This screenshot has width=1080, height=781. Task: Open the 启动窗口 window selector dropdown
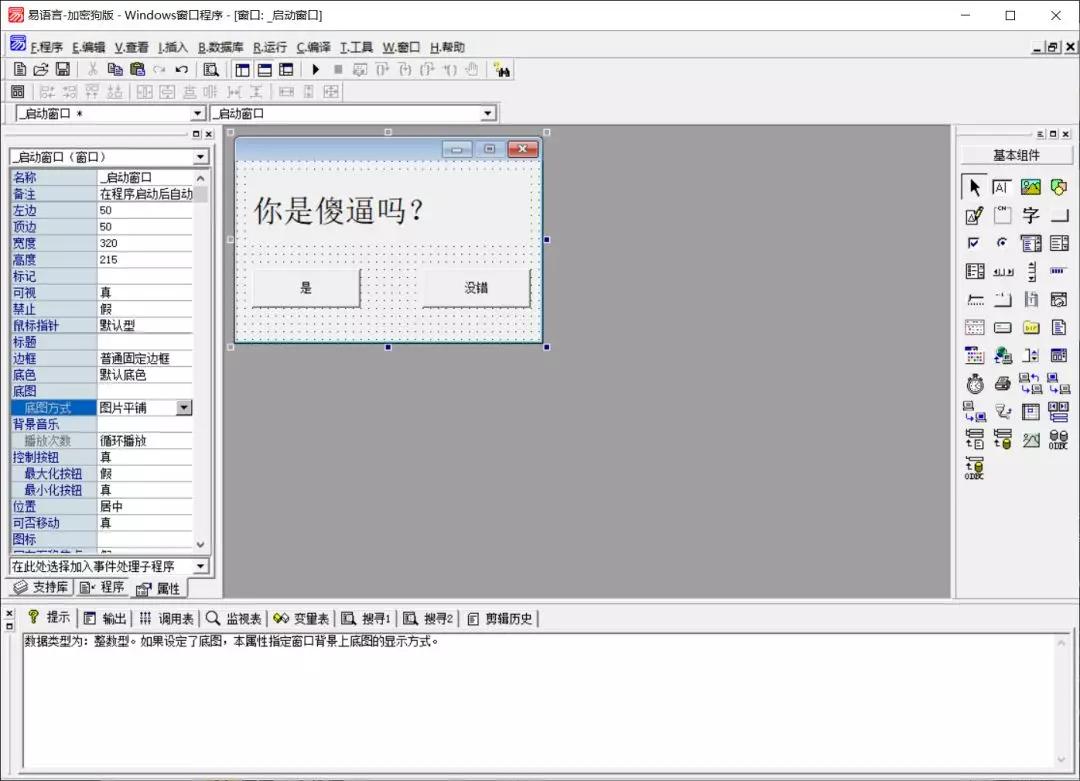point(198,113)
